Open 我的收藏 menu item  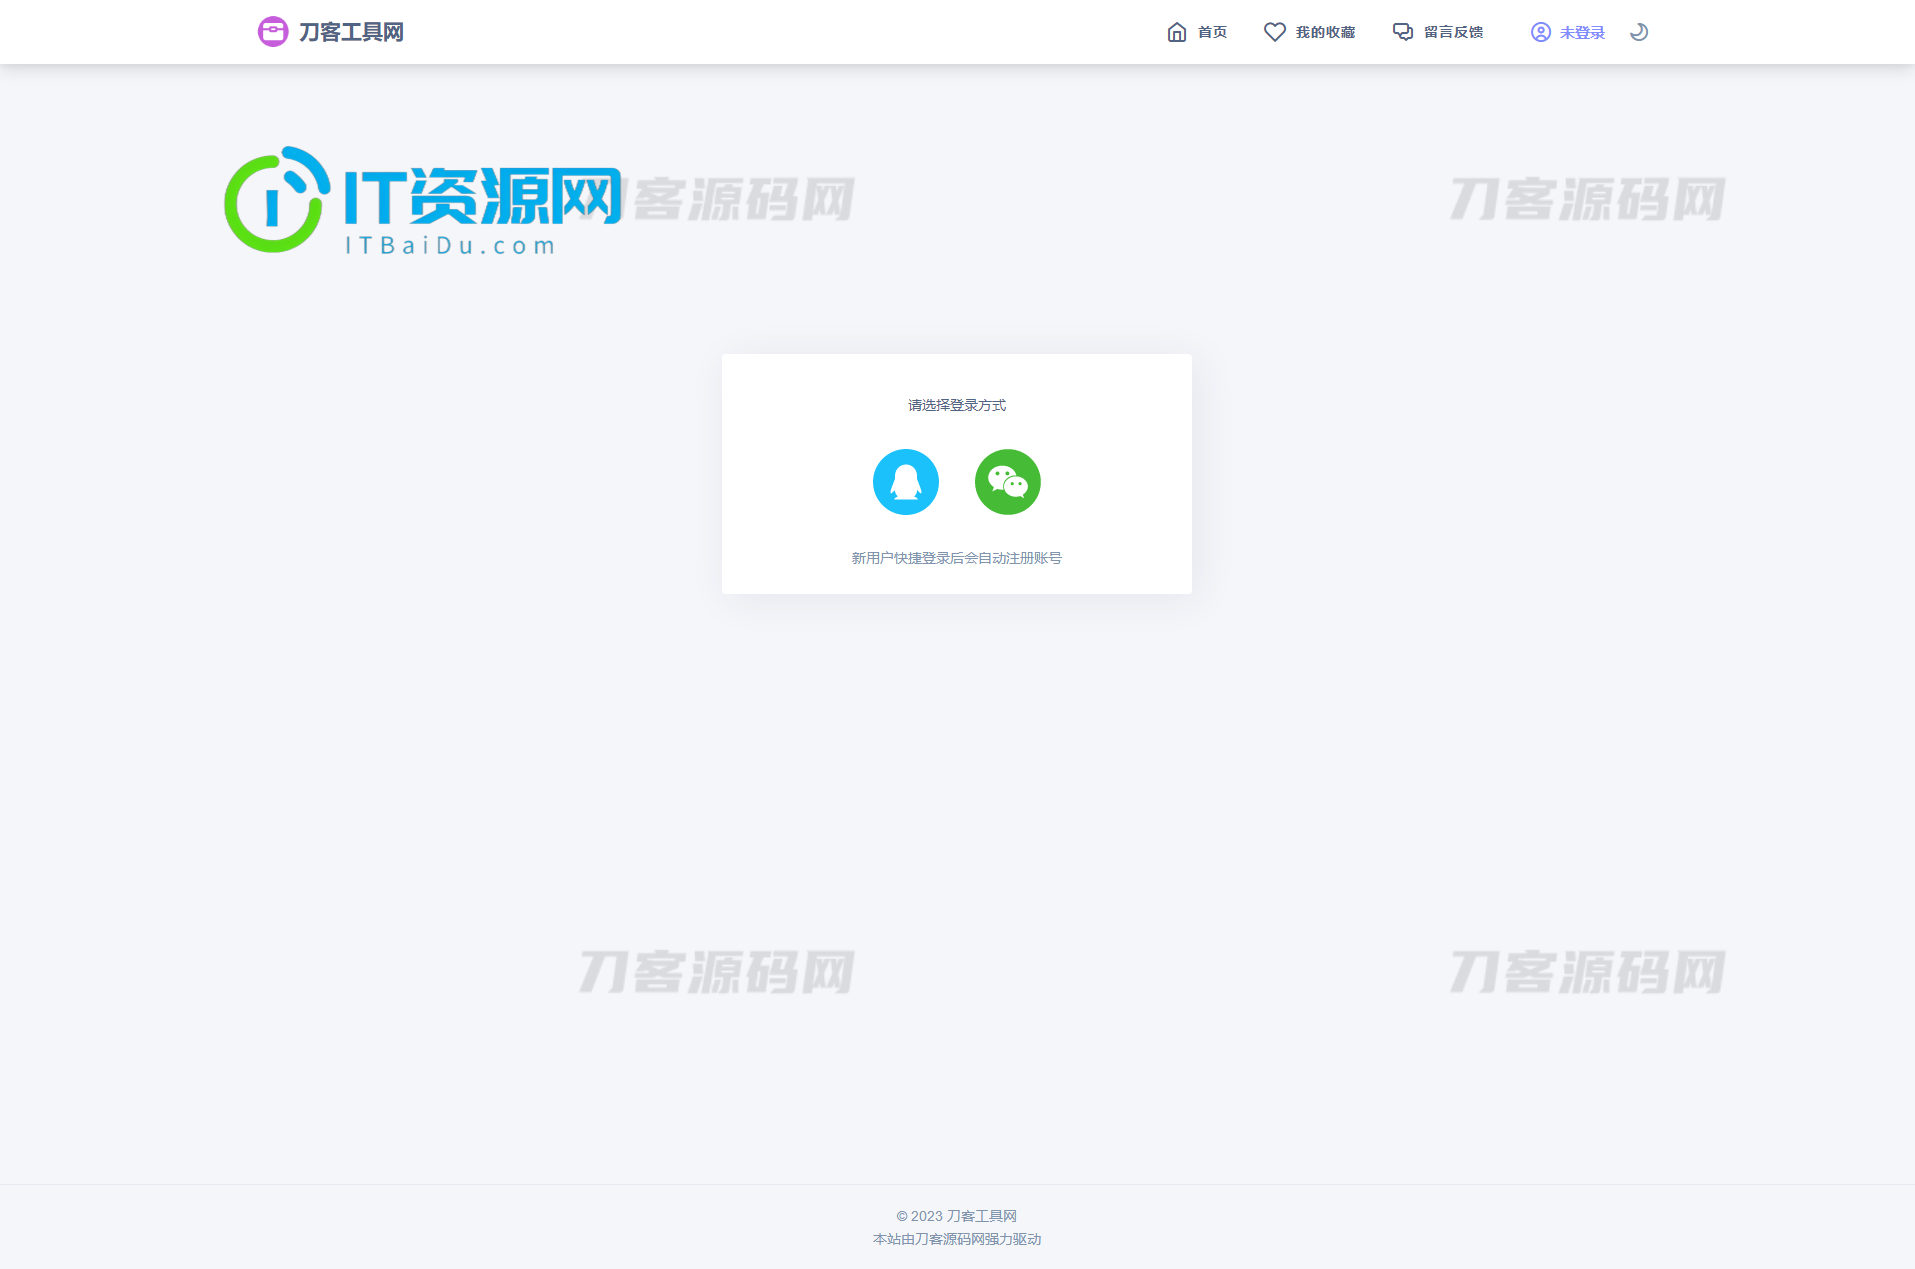point(1325,32)
